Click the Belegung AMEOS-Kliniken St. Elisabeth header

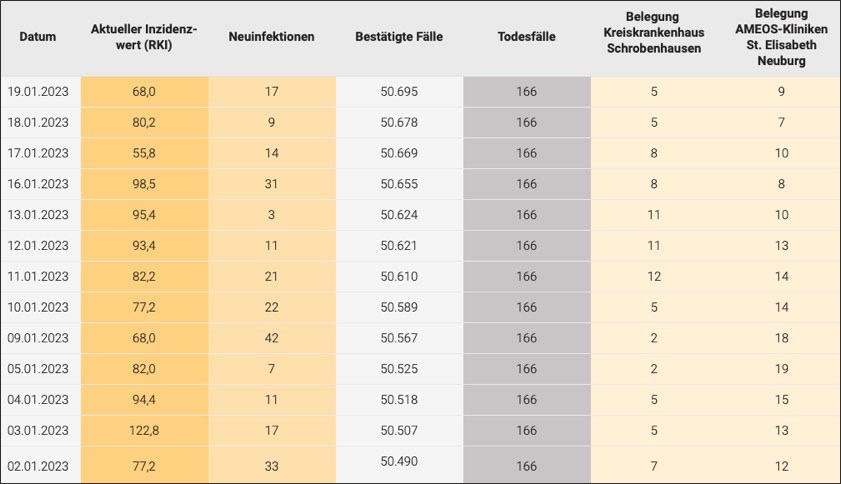[781, 37]
